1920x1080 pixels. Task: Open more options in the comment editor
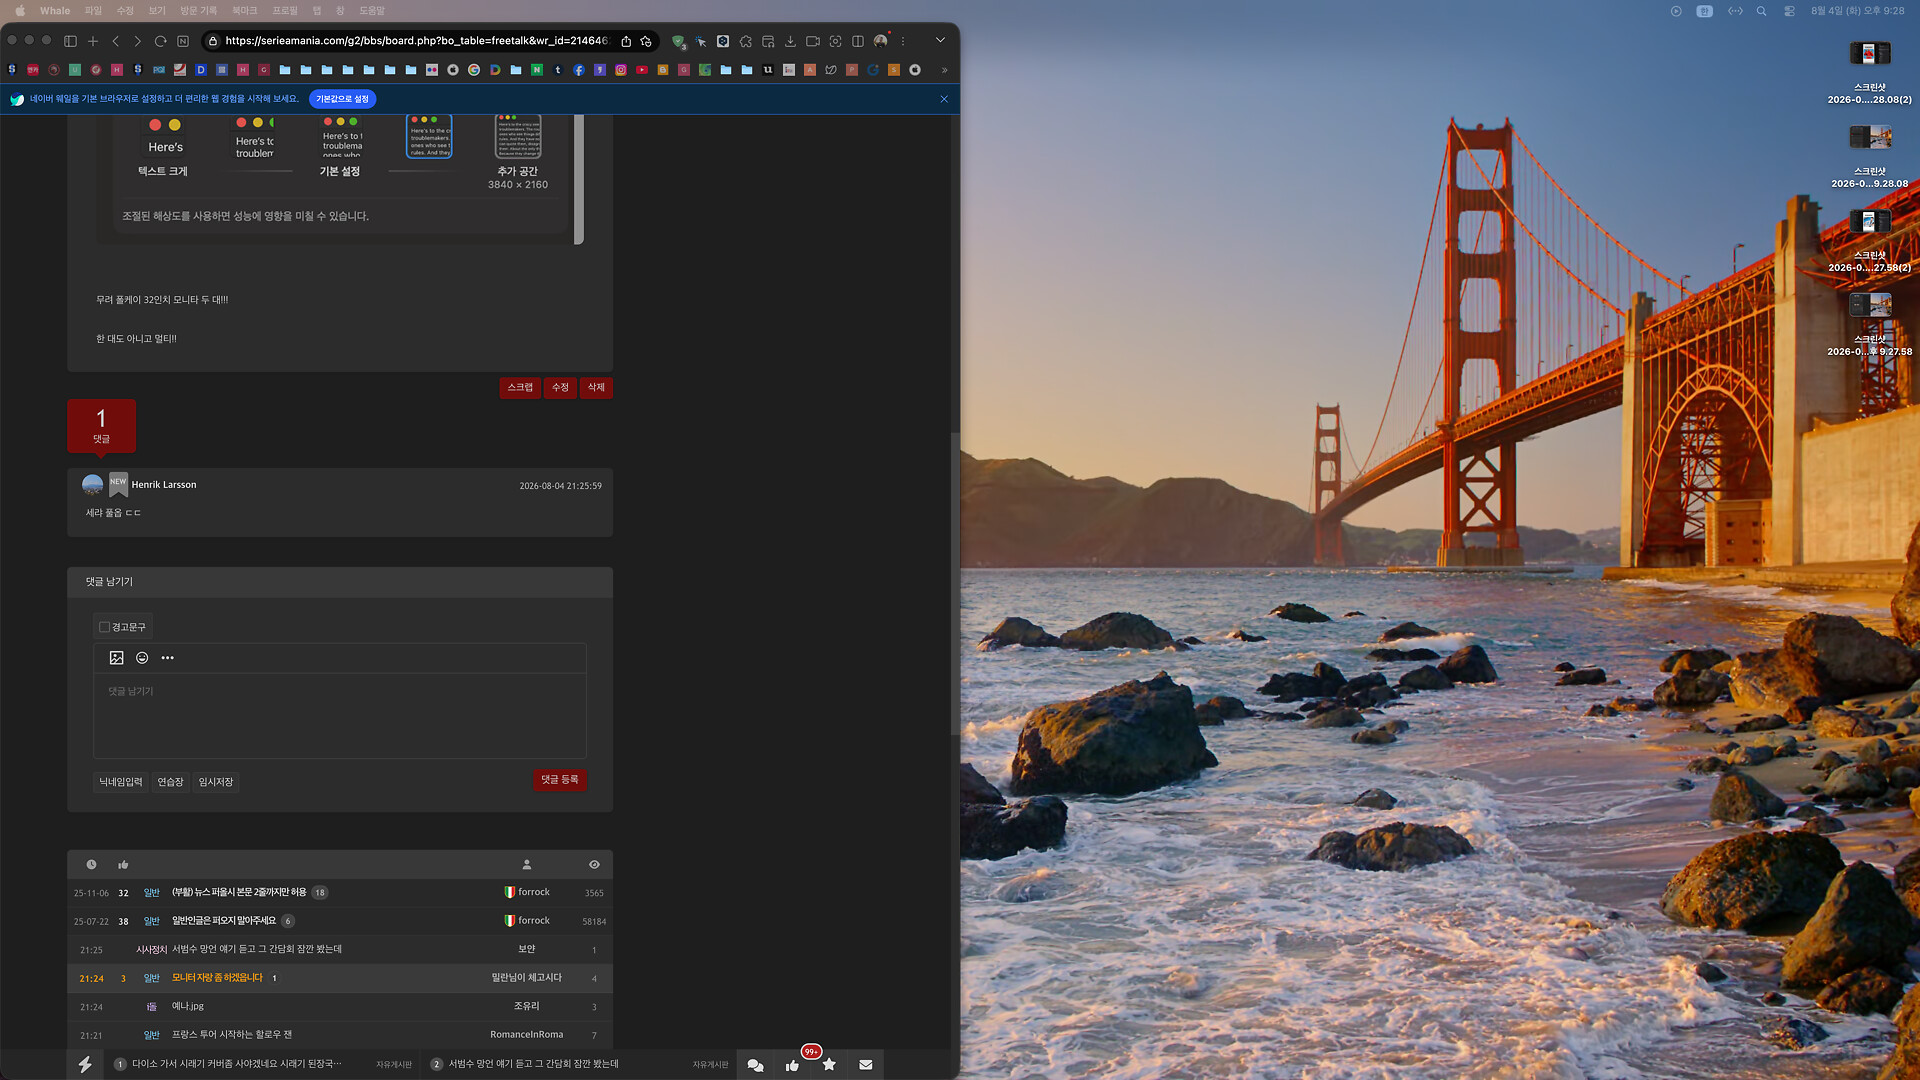pyautogui.click(x=168, y=658)
